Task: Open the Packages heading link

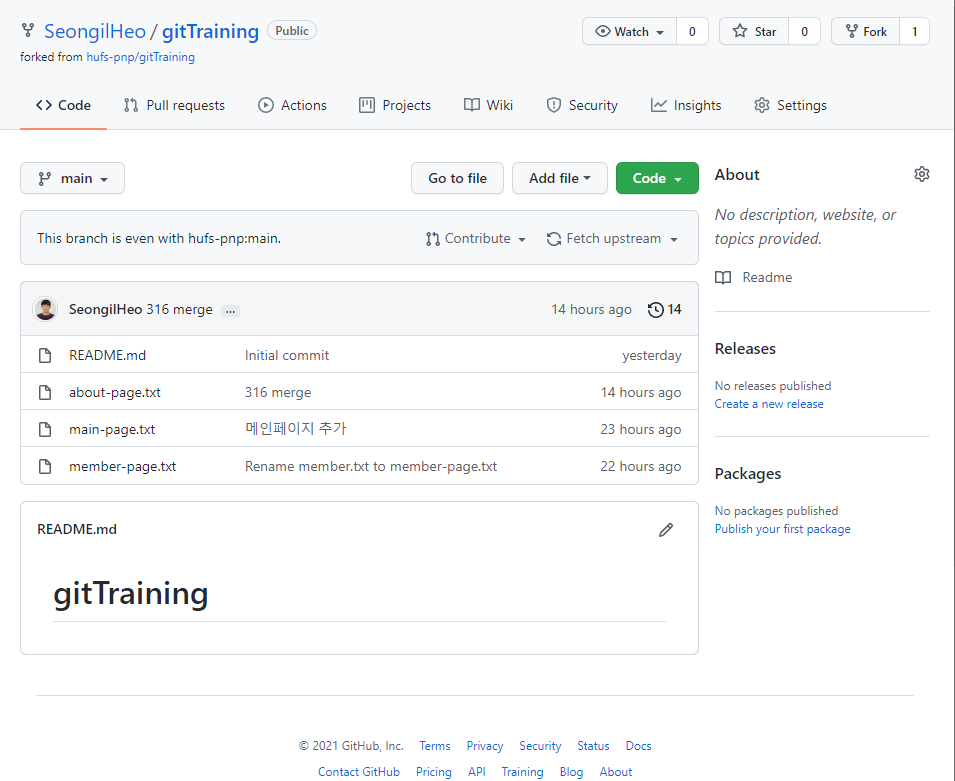Action: click(748, 474)
